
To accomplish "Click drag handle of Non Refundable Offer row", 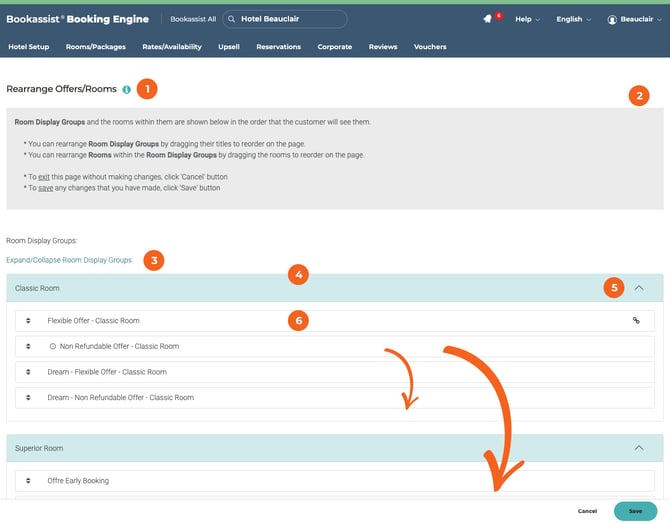I will tap(28, 346).
